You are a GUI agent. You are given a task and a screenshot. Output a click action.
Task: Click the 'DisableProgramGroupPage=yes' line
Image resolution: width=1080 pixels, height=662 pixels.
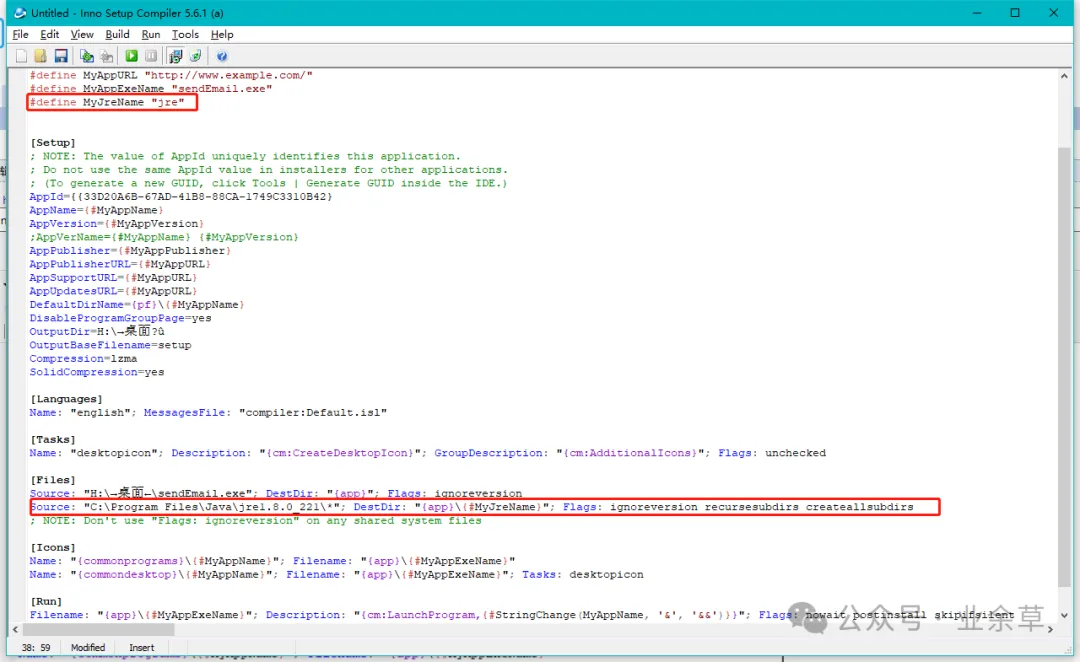pos(121,318)
